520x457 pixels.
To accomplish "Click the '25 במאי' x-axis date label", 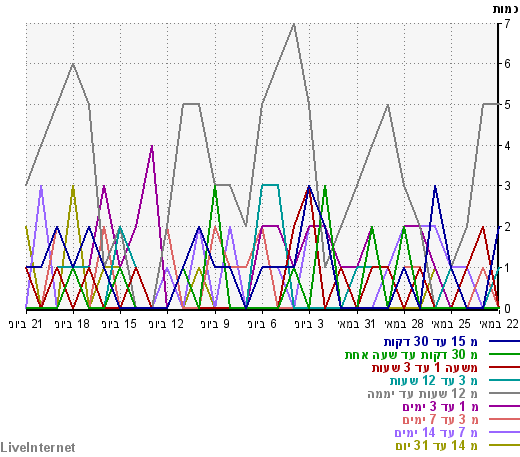I will pyautogui.click(x=451, y=324).
